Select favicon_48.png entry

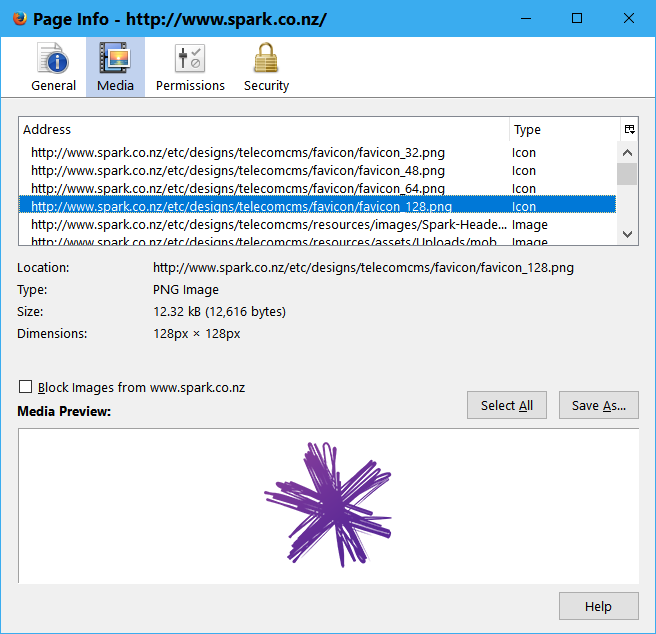(238, 171)
